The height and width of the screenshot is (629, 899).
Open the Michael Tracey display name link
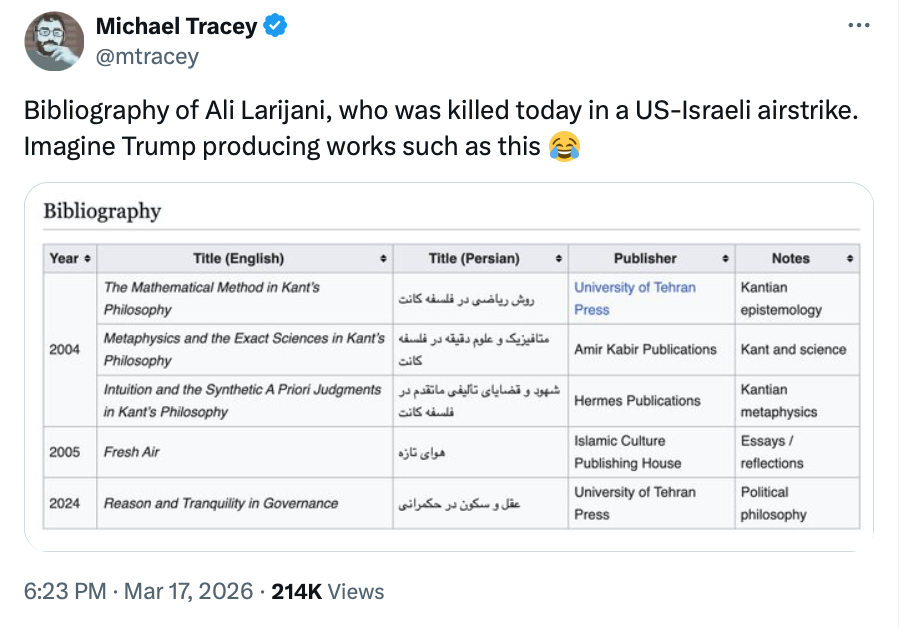[x=176, y=27]
